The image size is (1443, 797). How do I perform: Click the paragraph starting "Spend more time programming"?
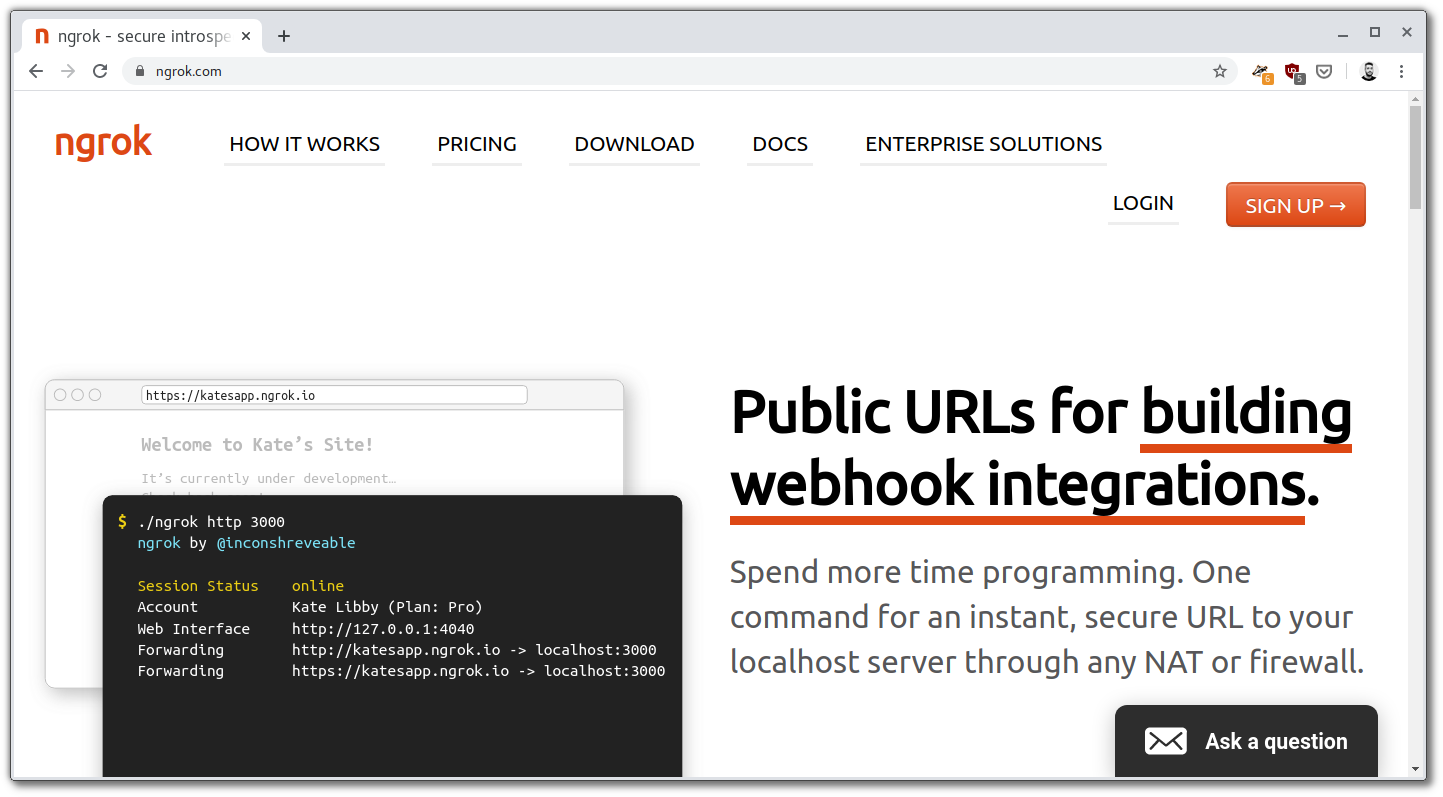click(x=1047, y=617)
